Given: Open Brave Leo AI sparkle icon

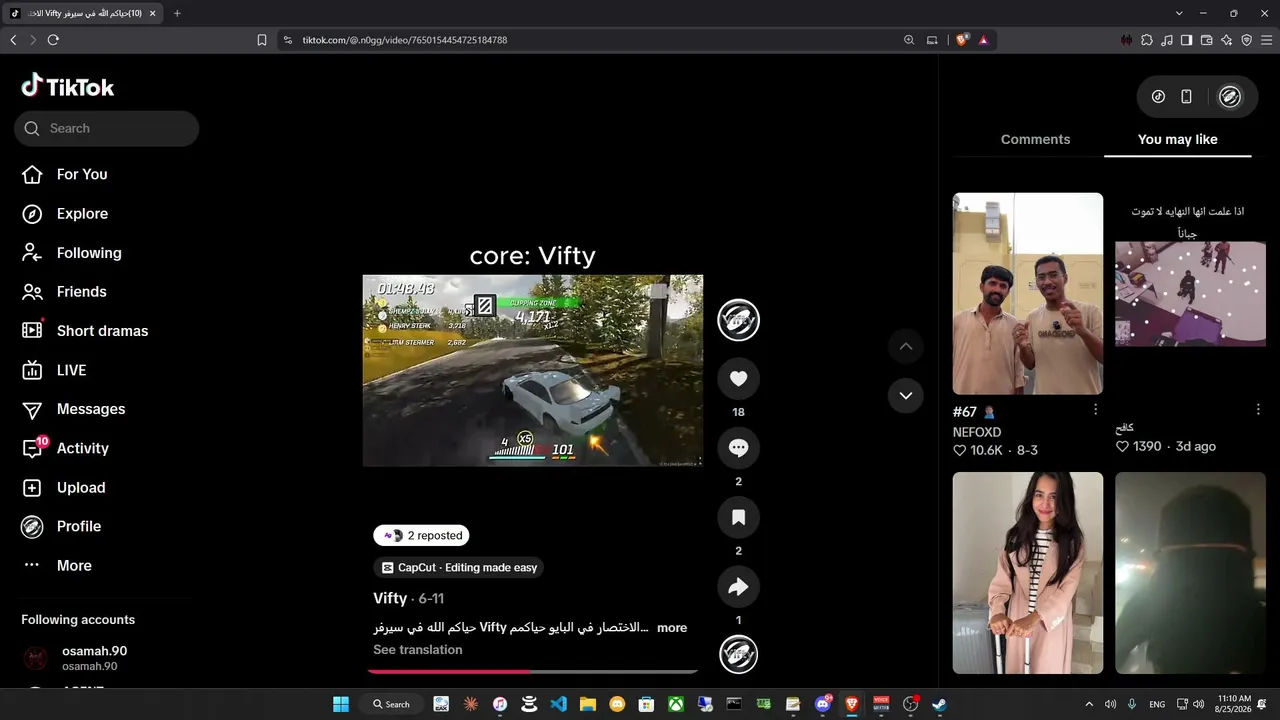Looking at the screenshot, I should tap(1226, 40).
